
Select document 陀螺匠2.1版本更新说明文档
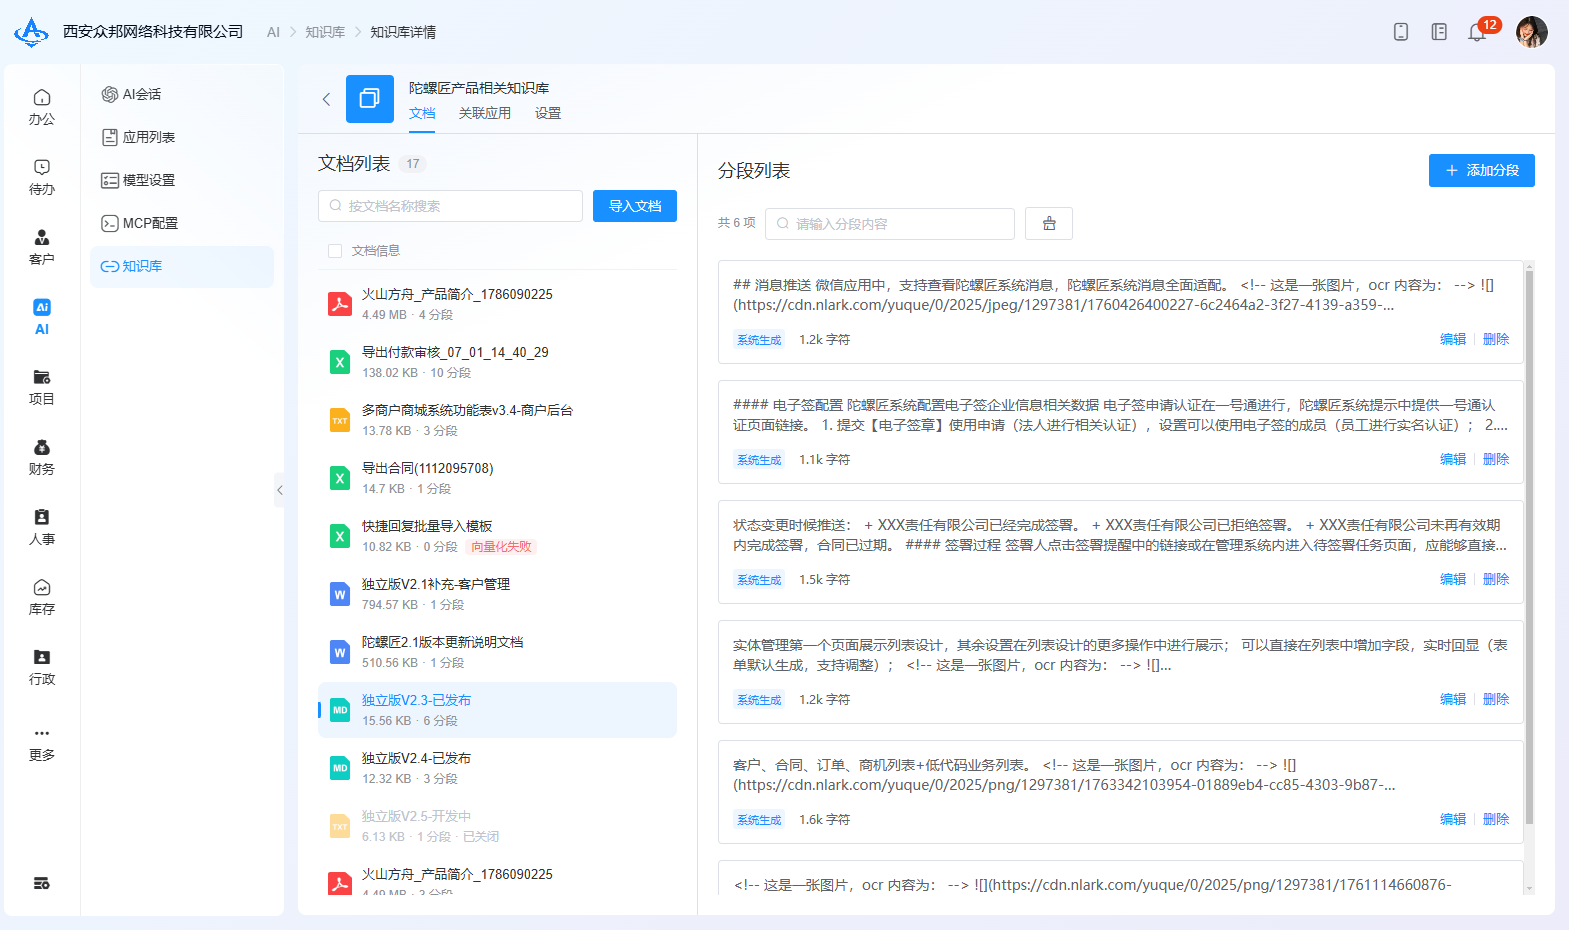click(497, 652)
